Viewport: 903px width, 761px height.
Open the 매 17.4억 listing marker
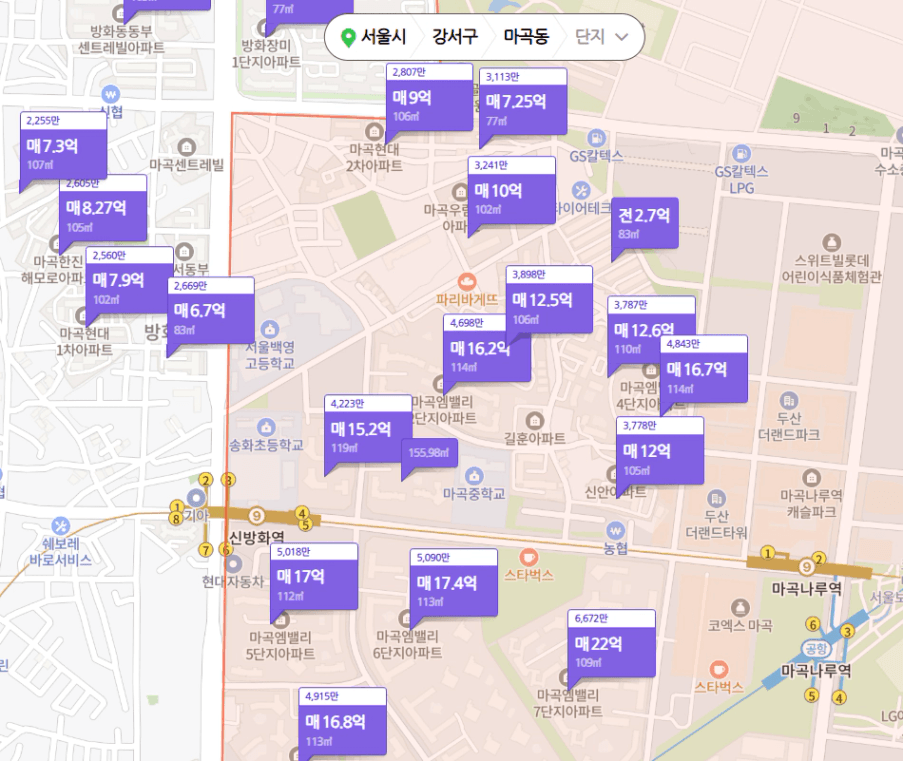pos(454,582)
